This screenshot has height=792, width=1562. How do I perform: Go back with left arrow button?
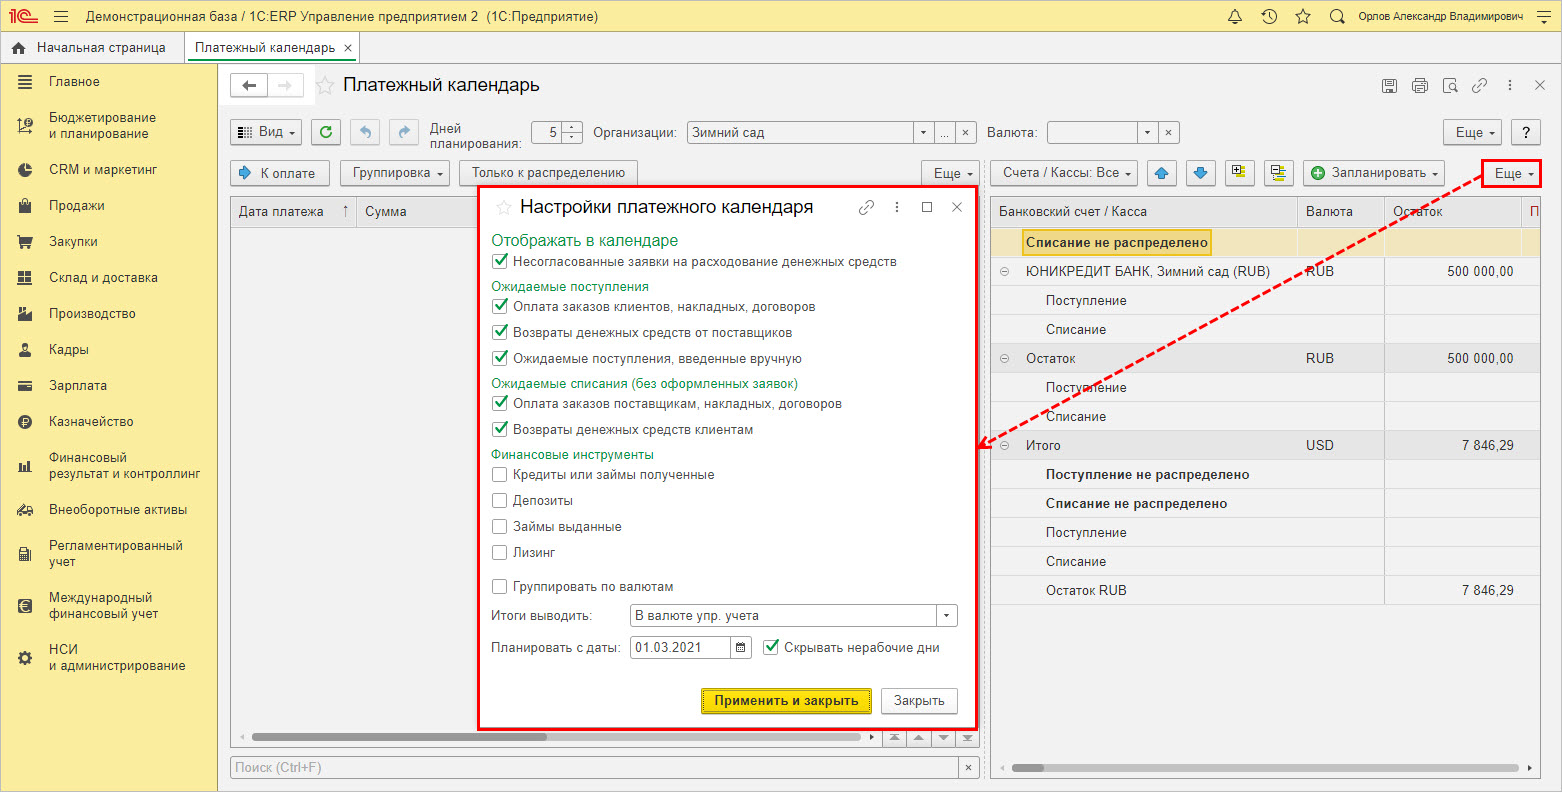click(249, 86)
